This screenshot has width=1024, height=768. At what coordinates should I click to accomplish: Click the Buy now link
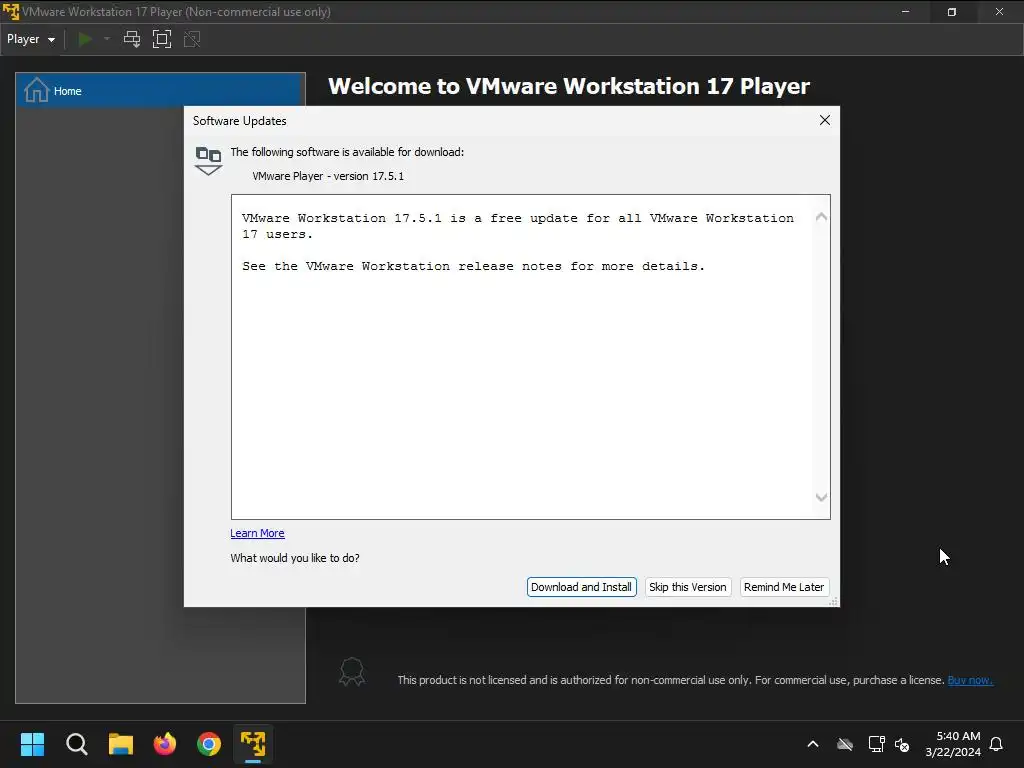(970, 680)
